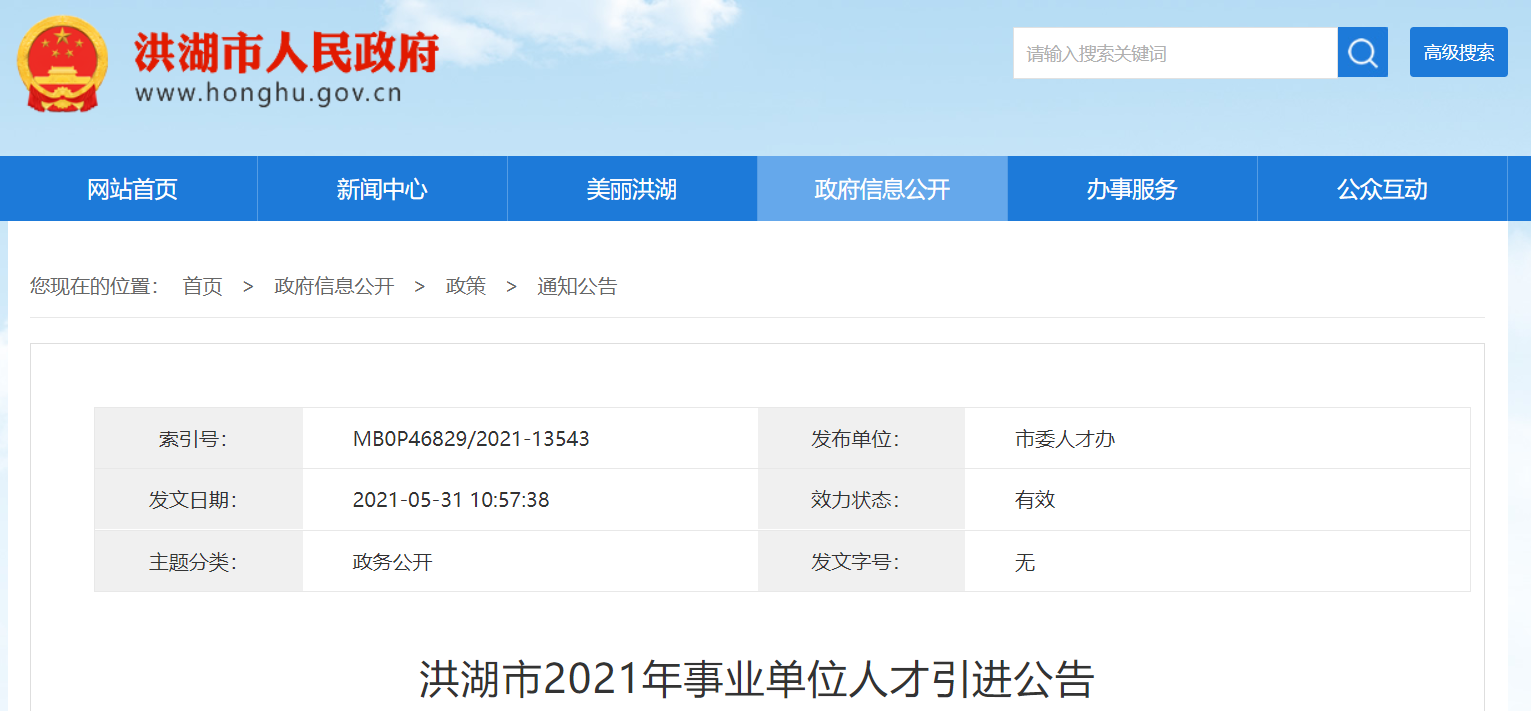Click 政府信息公开 breadcrumb link
1531x711 pixels.
tap(334, 287)
